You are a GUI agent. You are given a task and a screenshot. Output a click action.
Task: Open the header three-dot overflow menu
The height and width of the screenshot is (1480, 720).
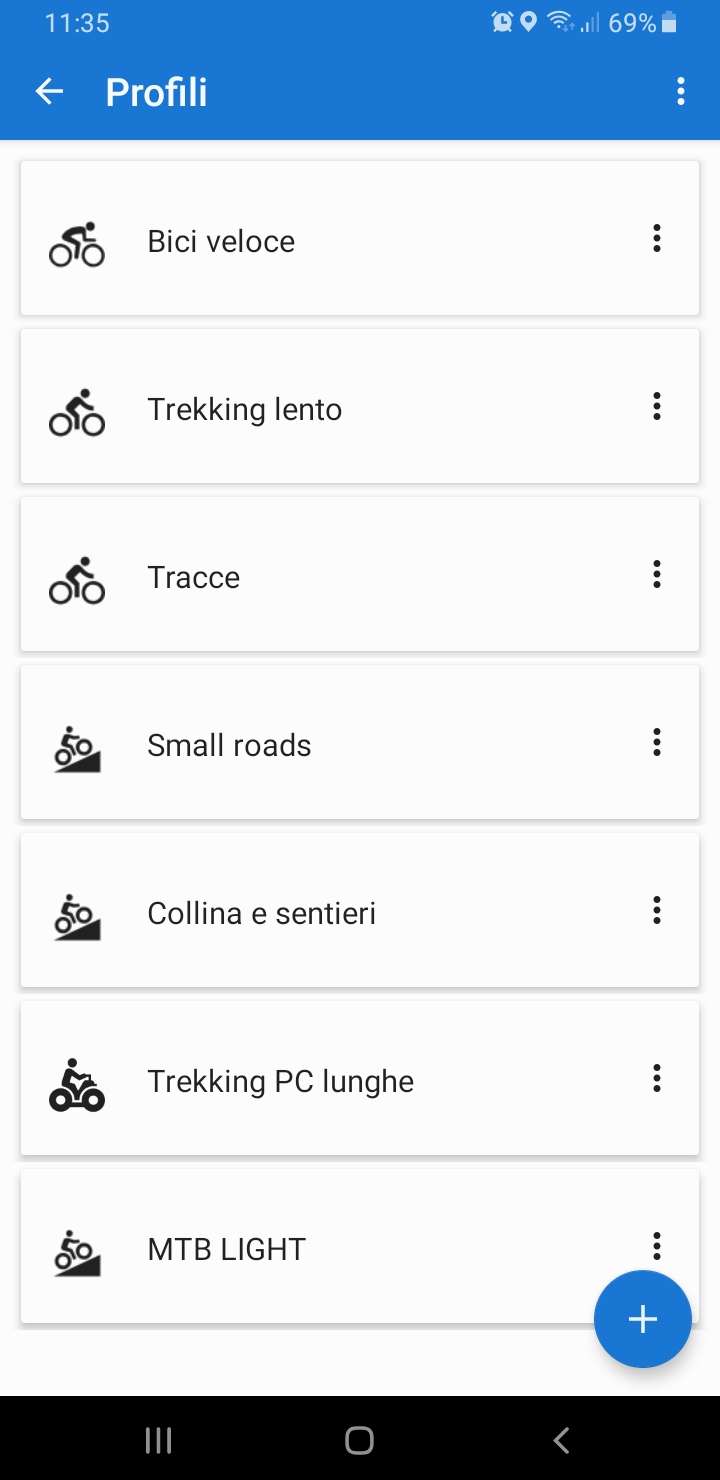681,92
